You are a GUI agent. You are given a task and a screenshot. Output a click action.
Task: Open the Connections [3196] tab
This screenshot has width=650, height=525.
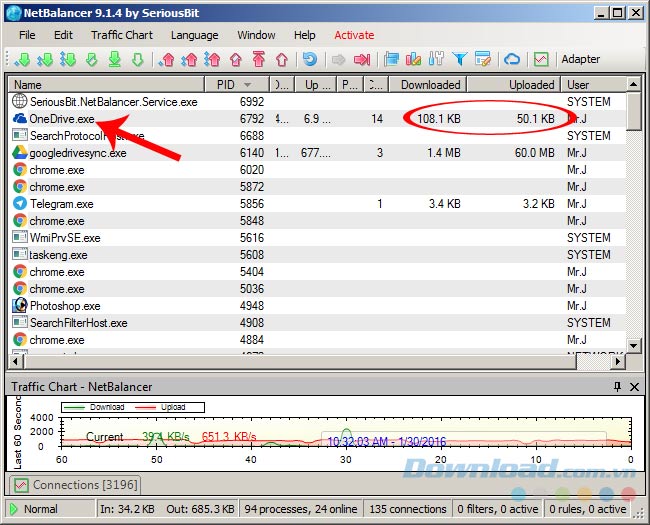(x=75, y=484)
